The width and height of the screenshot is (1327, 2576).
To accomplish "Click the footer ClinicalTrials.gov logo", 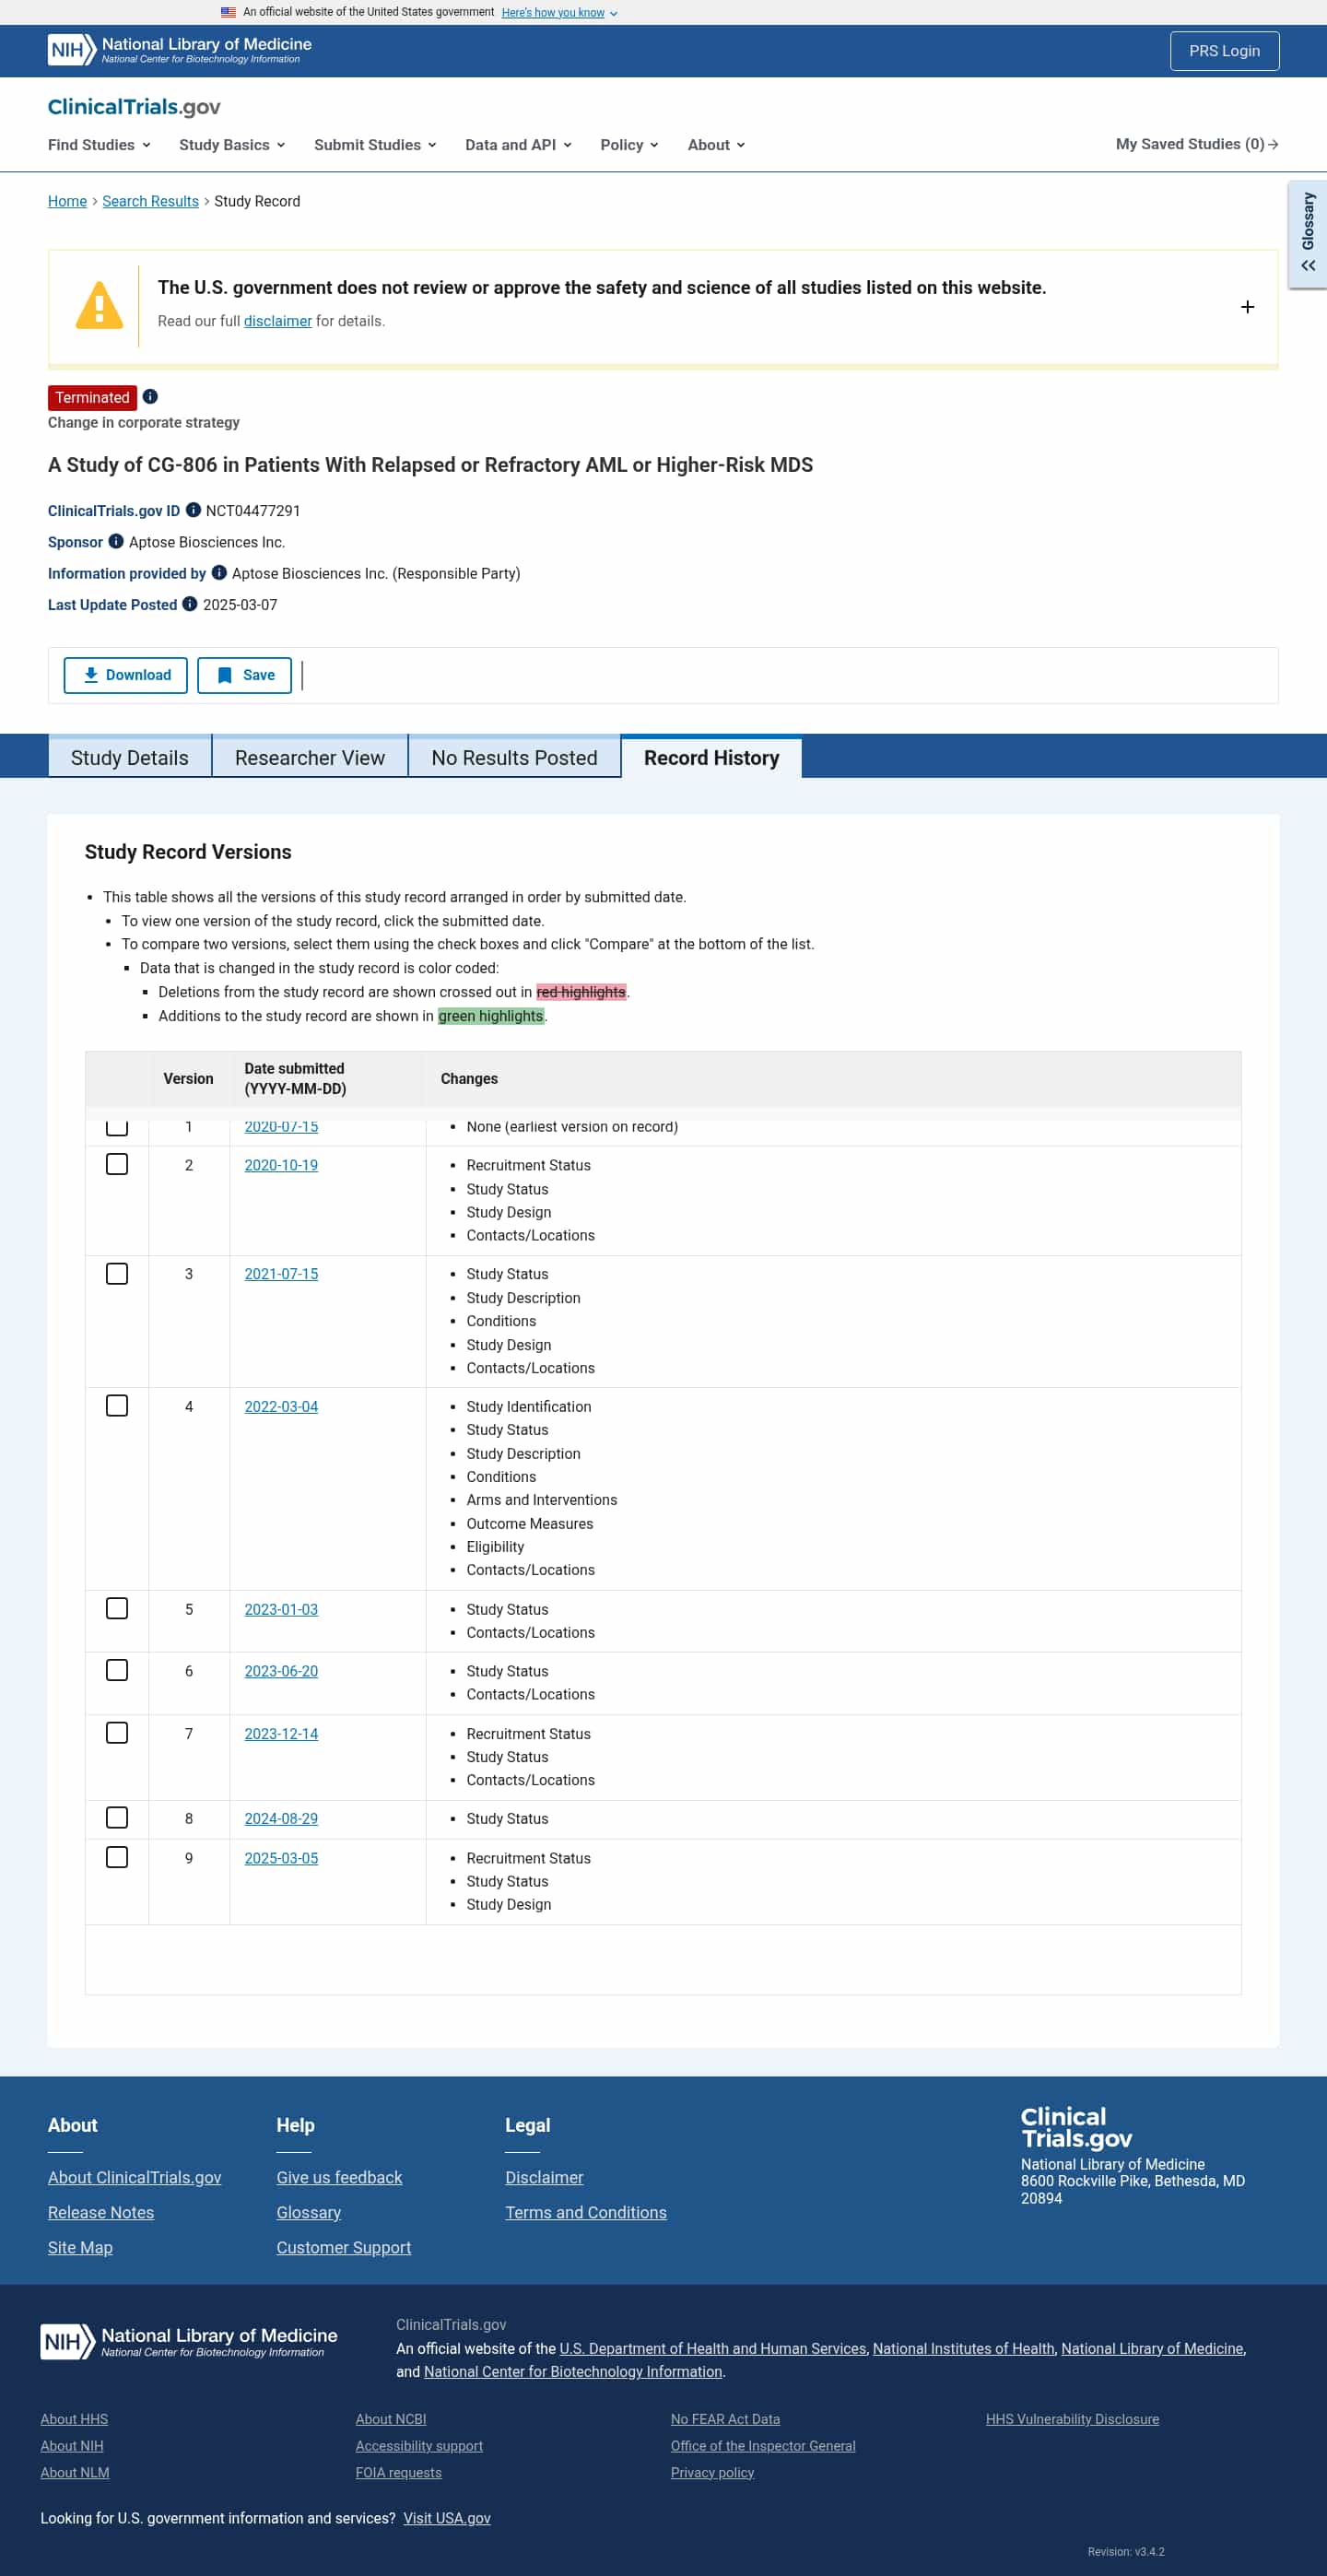I will point(1076,2127).
